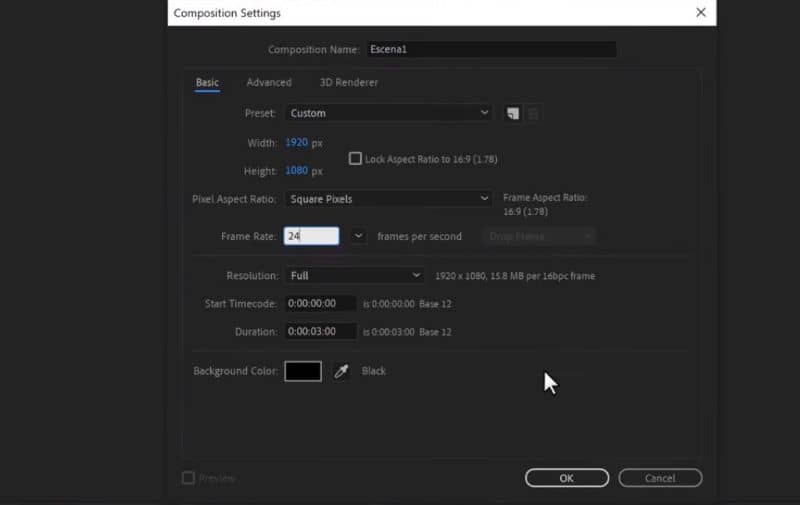Viewport: 800px width, 505px height.
Task: Click the delete preset trash icon
Action: 533,113
